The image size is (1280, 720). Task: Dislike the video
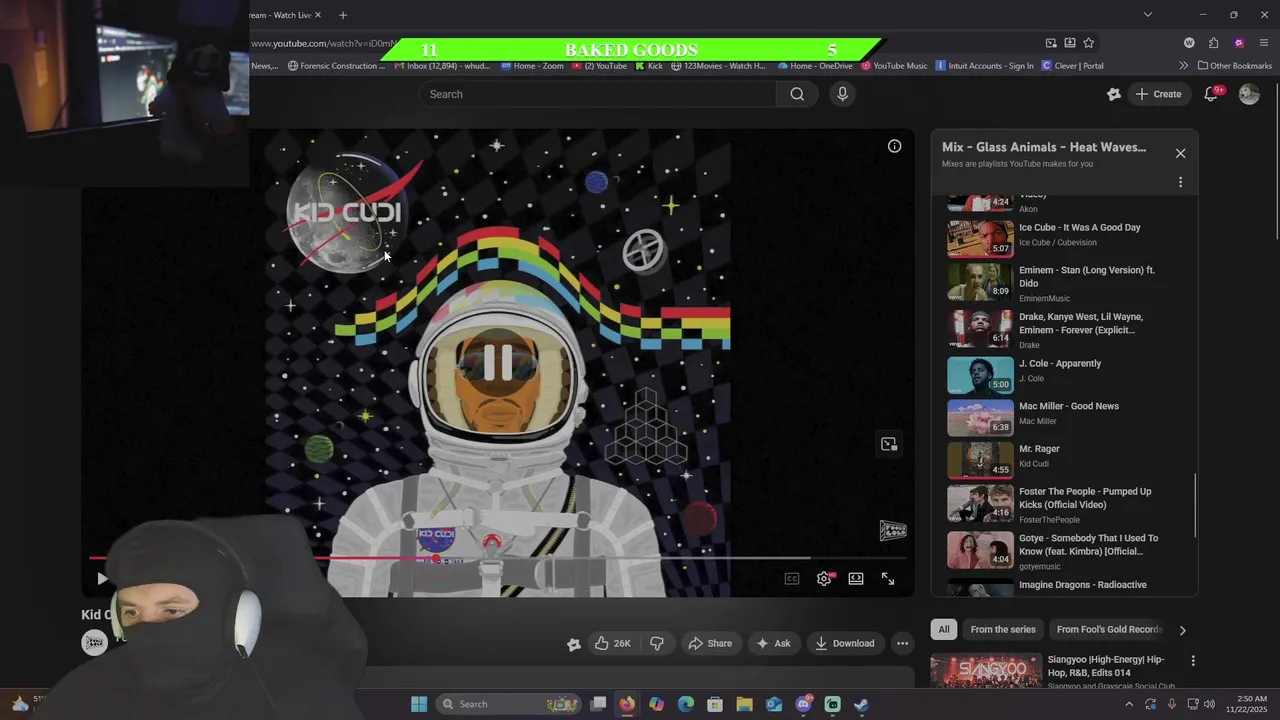click(x=657, y=643)
